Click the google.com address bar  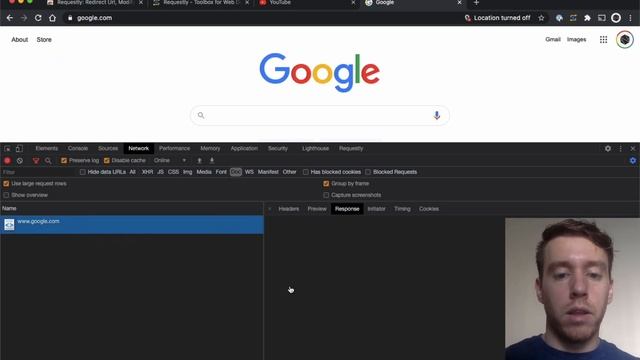[261, 18]
